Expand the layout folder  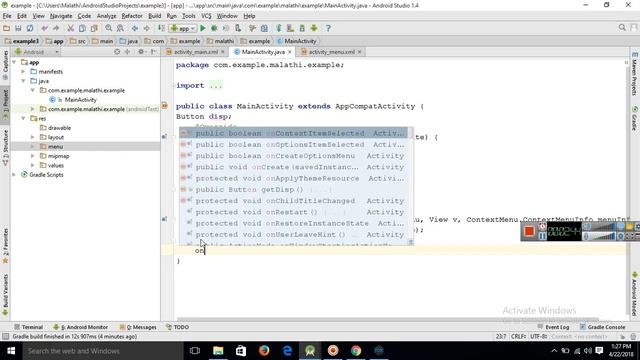[x=33, y=137]
